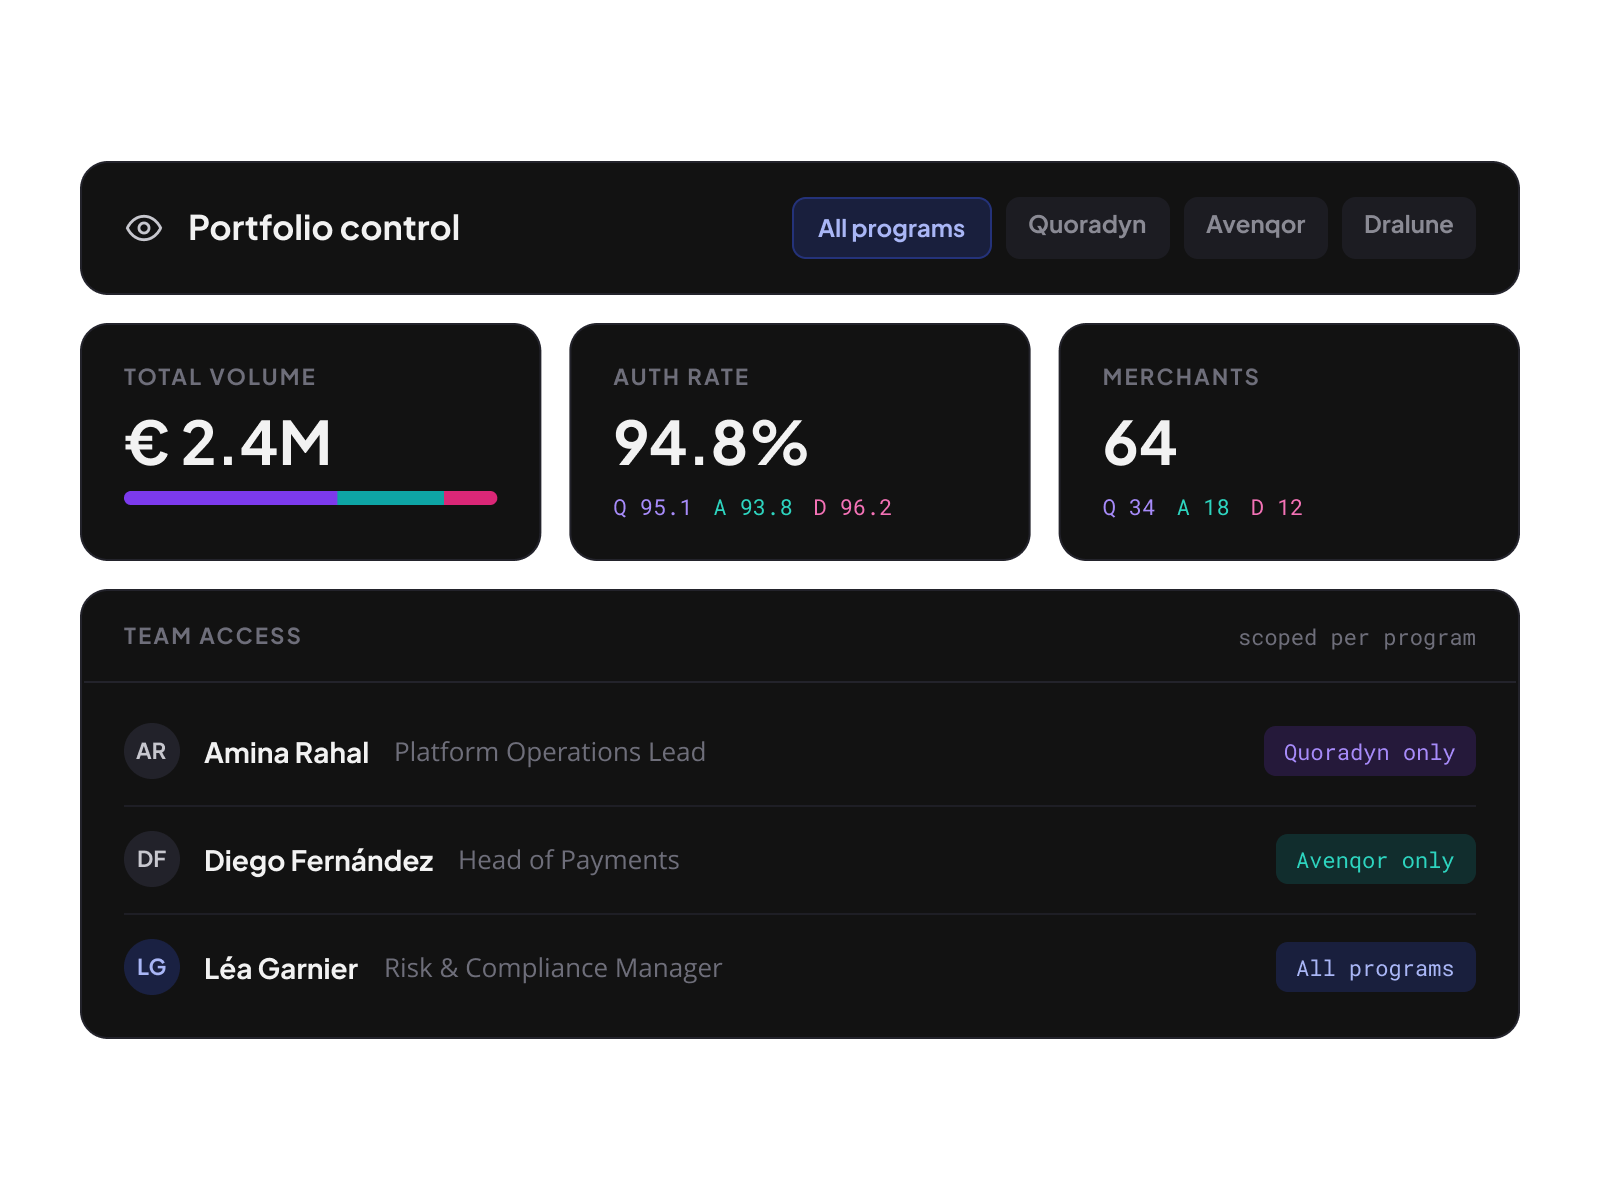Click the LG avatar for Léa Garnier
This screenshot has height=1200, width=1600.
152,967
